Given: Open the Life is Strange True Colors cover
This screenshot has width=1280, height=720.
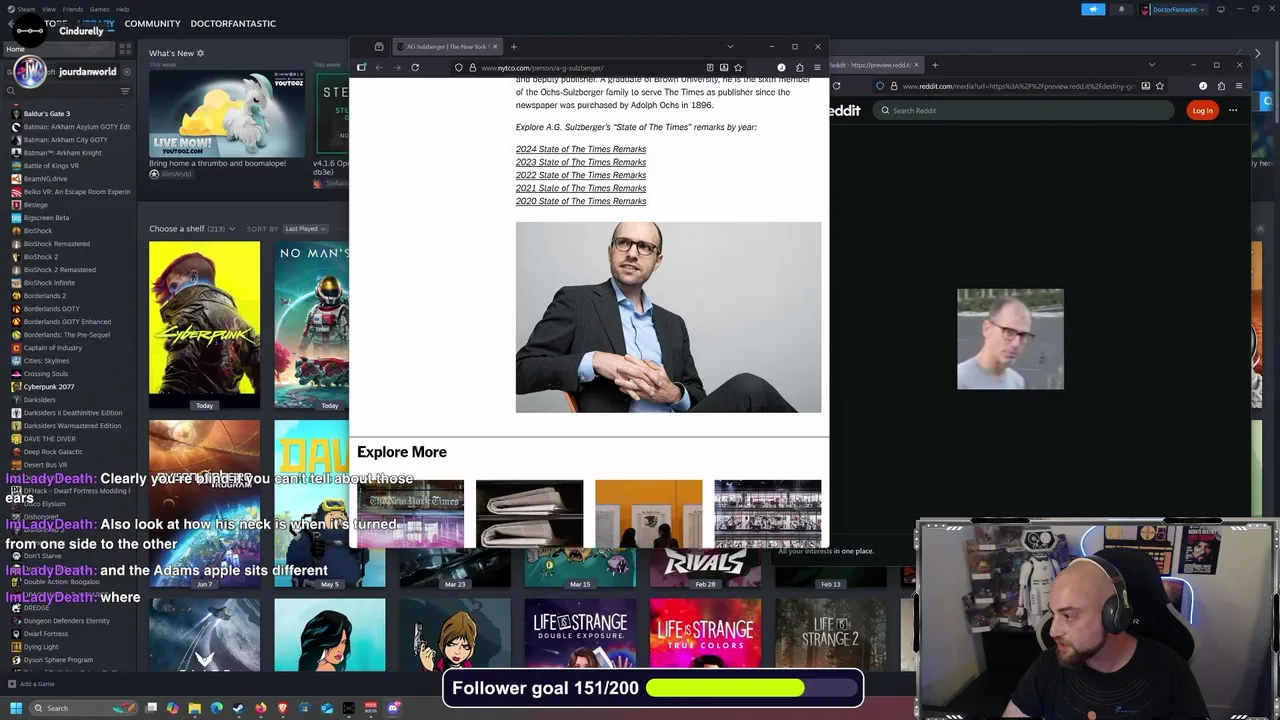Looking at the screenshot, I should [x=705, y=635].
